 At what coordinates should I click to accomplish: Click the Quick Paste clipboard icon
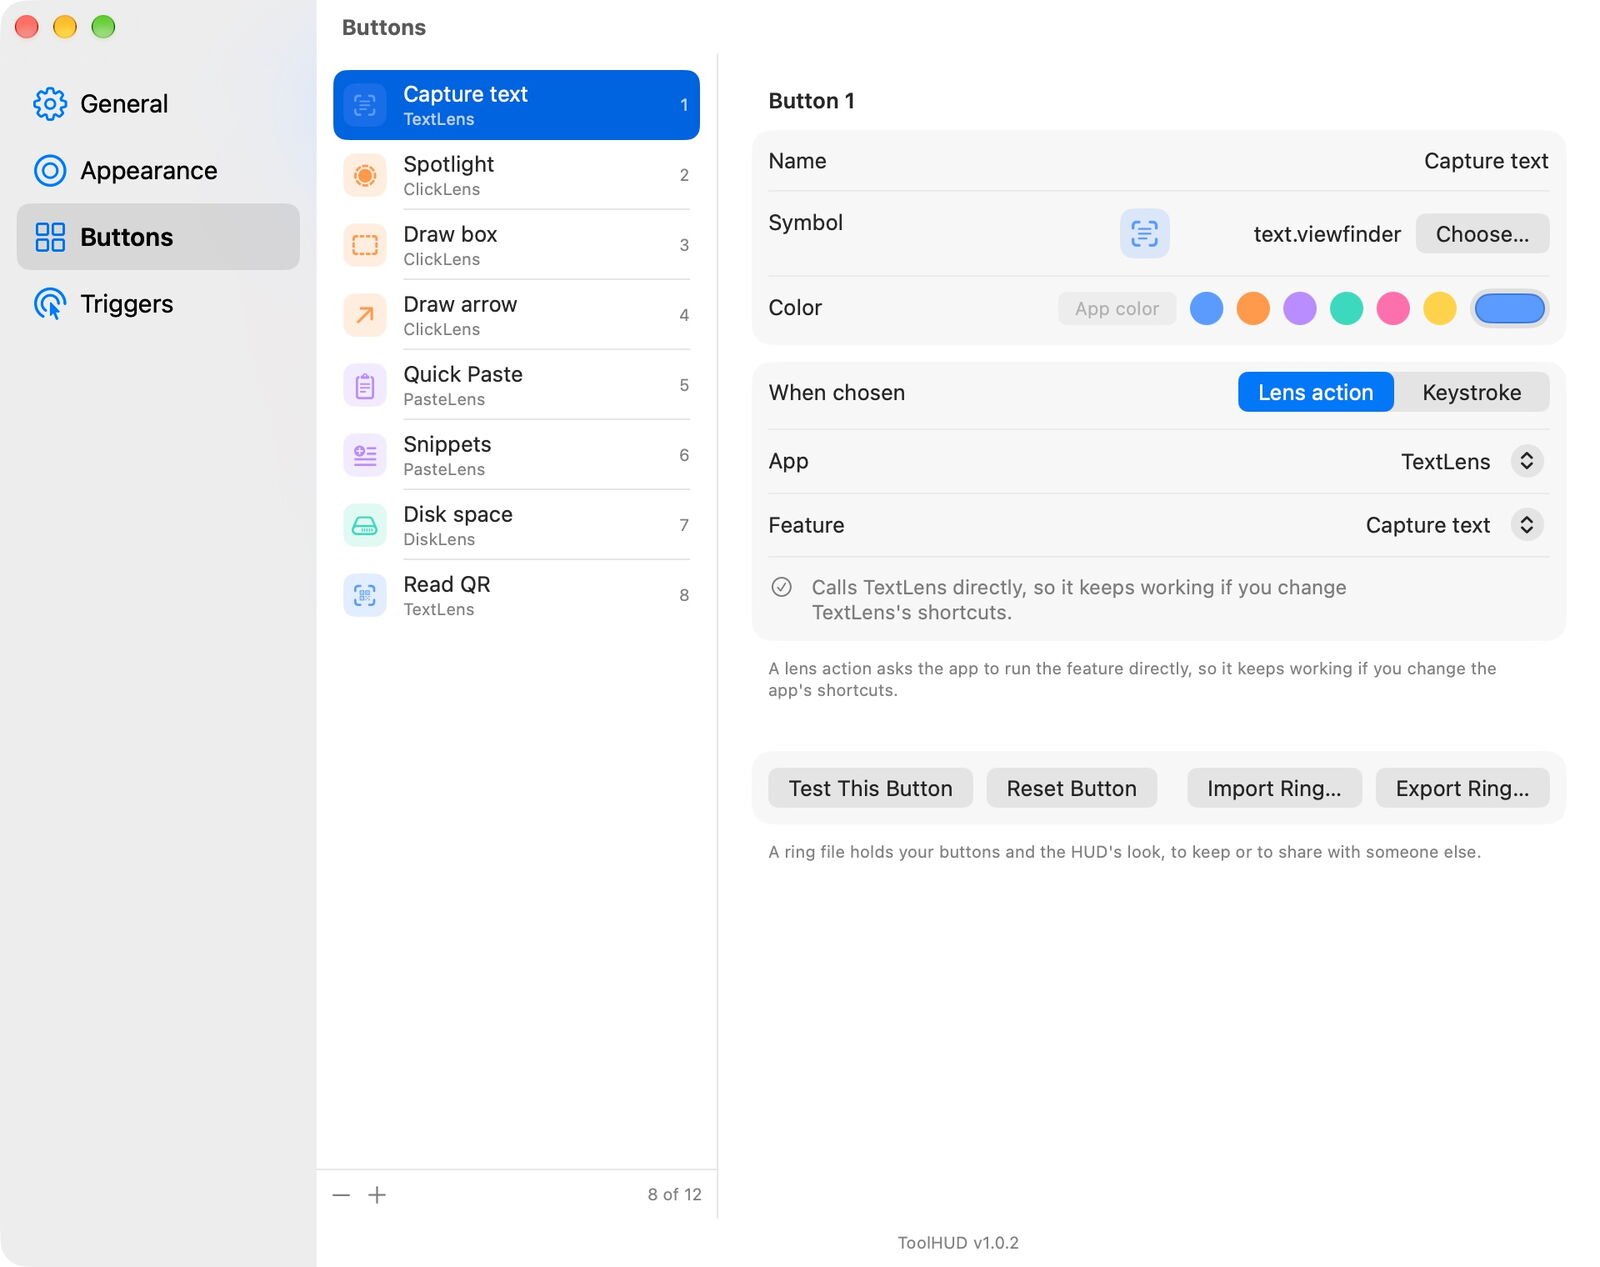click(x=365, y=385)
